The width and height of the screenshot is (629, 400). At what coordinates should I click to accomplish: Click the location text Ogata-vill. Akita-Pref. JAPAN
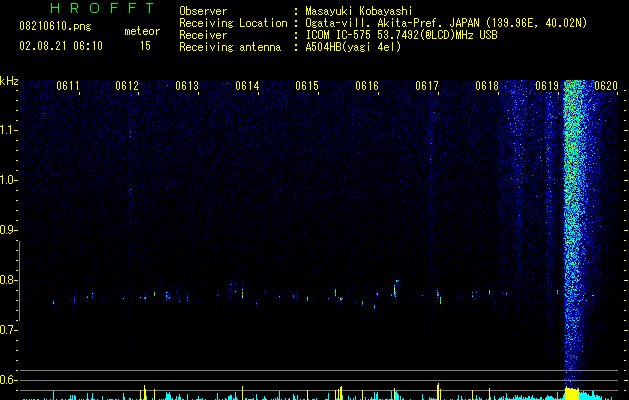click(392, 23)
